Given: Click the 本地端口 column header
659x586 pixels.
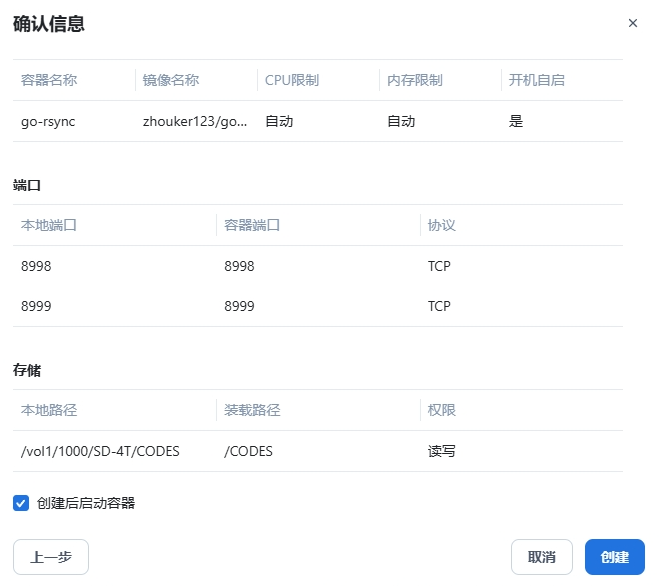Looking at the screenshot, I should click(49, 225).
